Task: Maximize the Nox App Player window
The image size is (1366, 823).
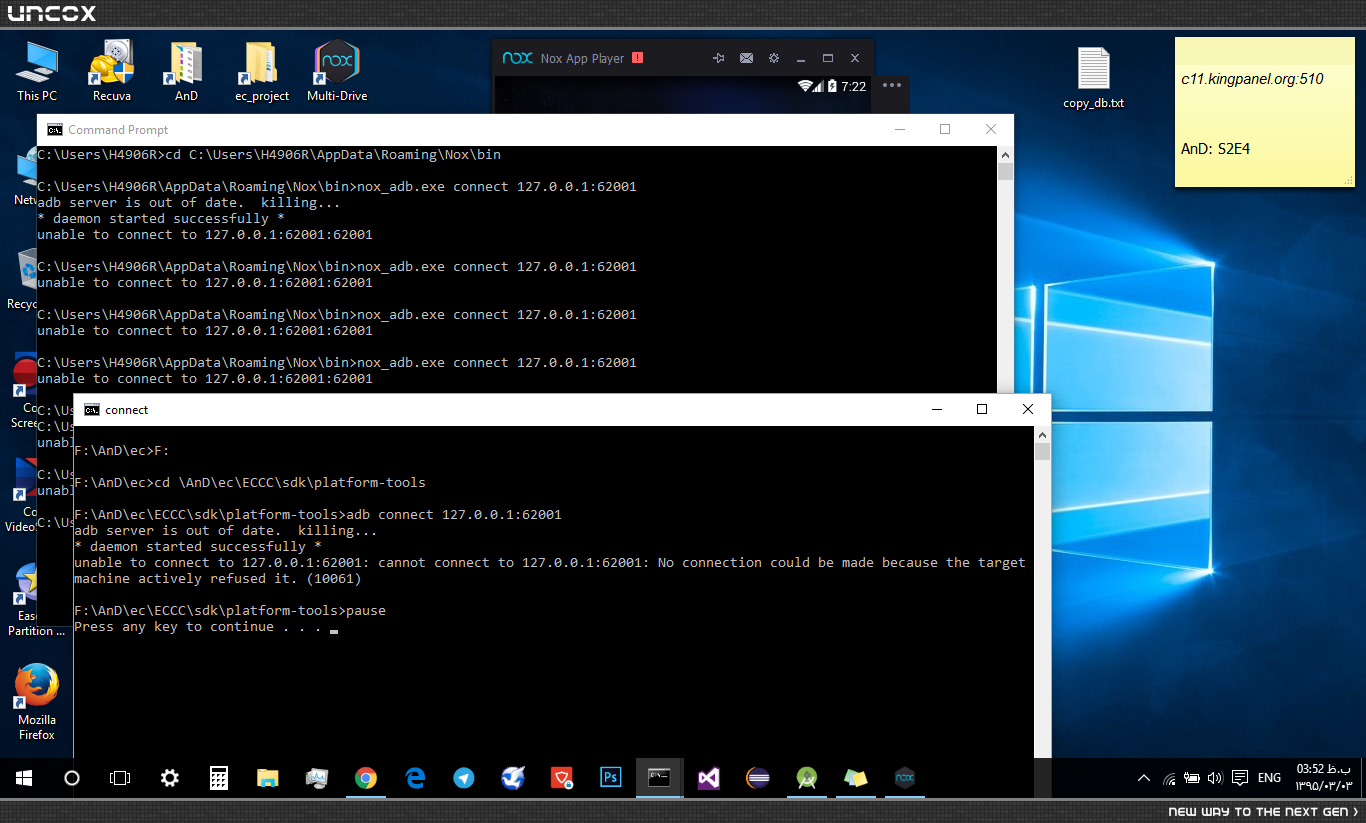Action: coord(828,58)
